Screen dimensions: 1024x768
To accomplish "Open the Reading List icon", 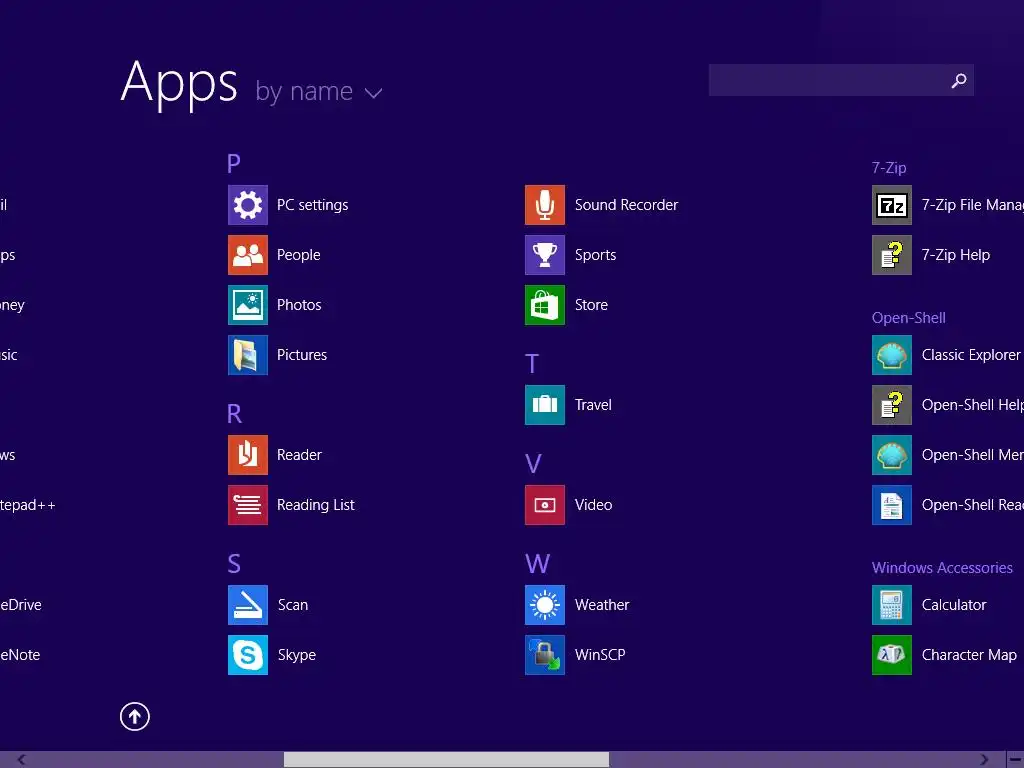I will [x=248, y=505].
